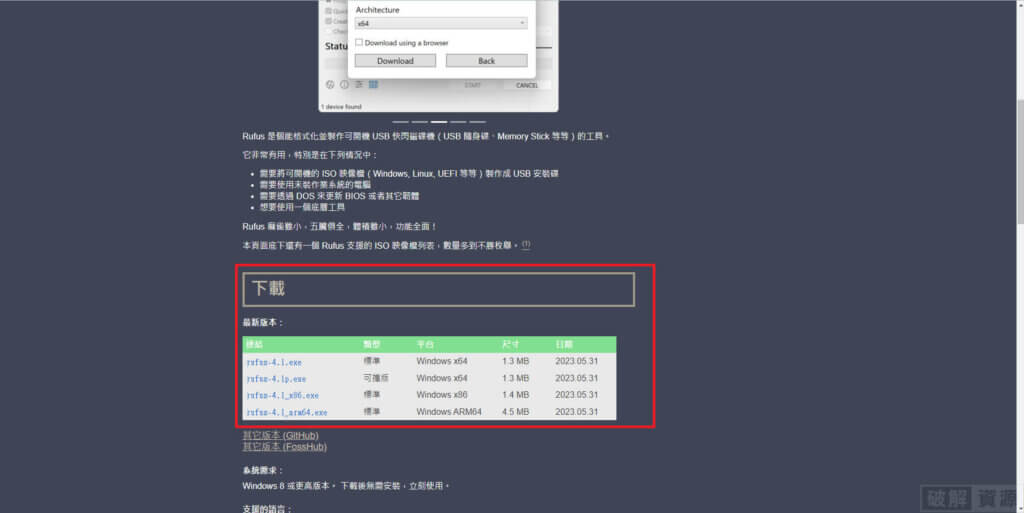Screen dimensions: 1024x513
Task: Click the CANCEL button in Rufus
Action: point(527,85)
